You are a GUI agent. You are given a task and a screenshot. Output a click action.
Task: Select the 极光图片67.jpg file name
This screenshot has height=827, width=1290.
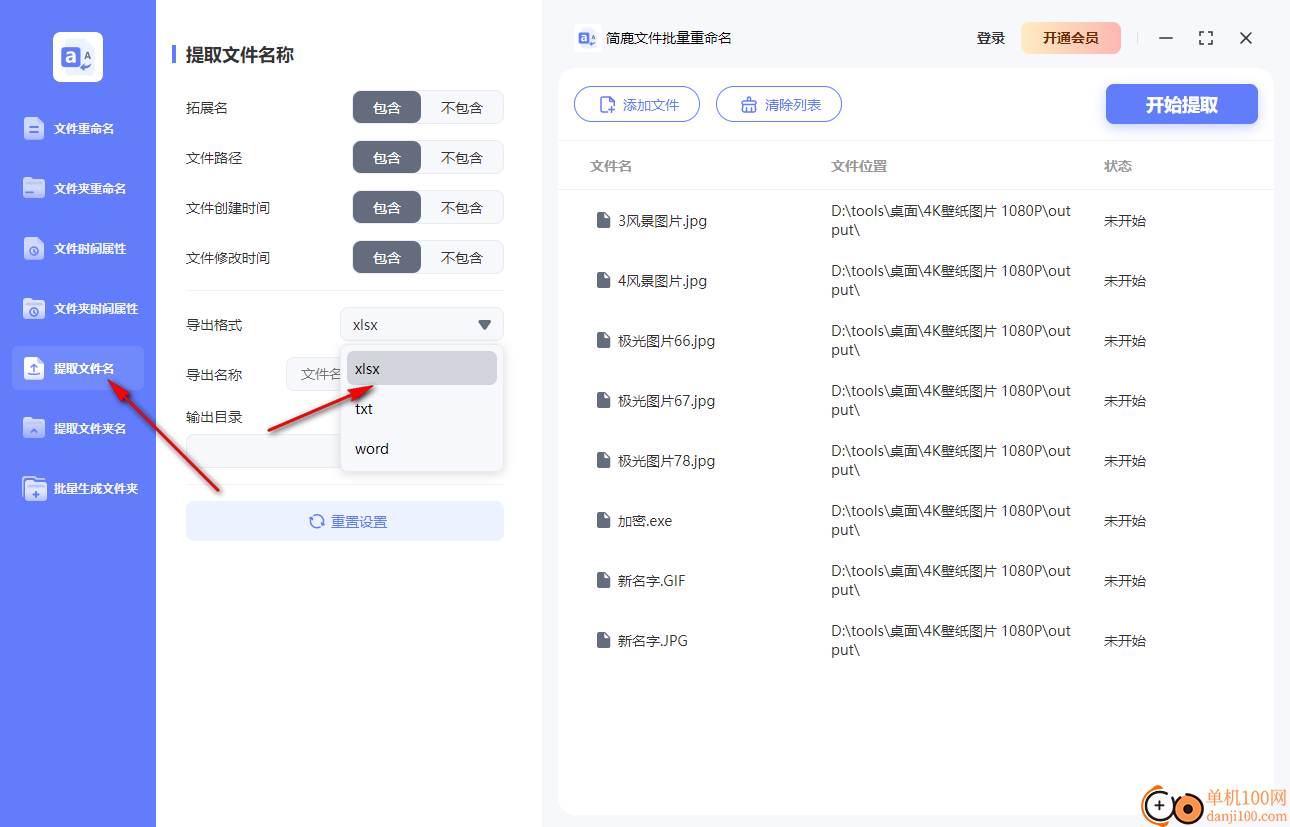[666, 400]
